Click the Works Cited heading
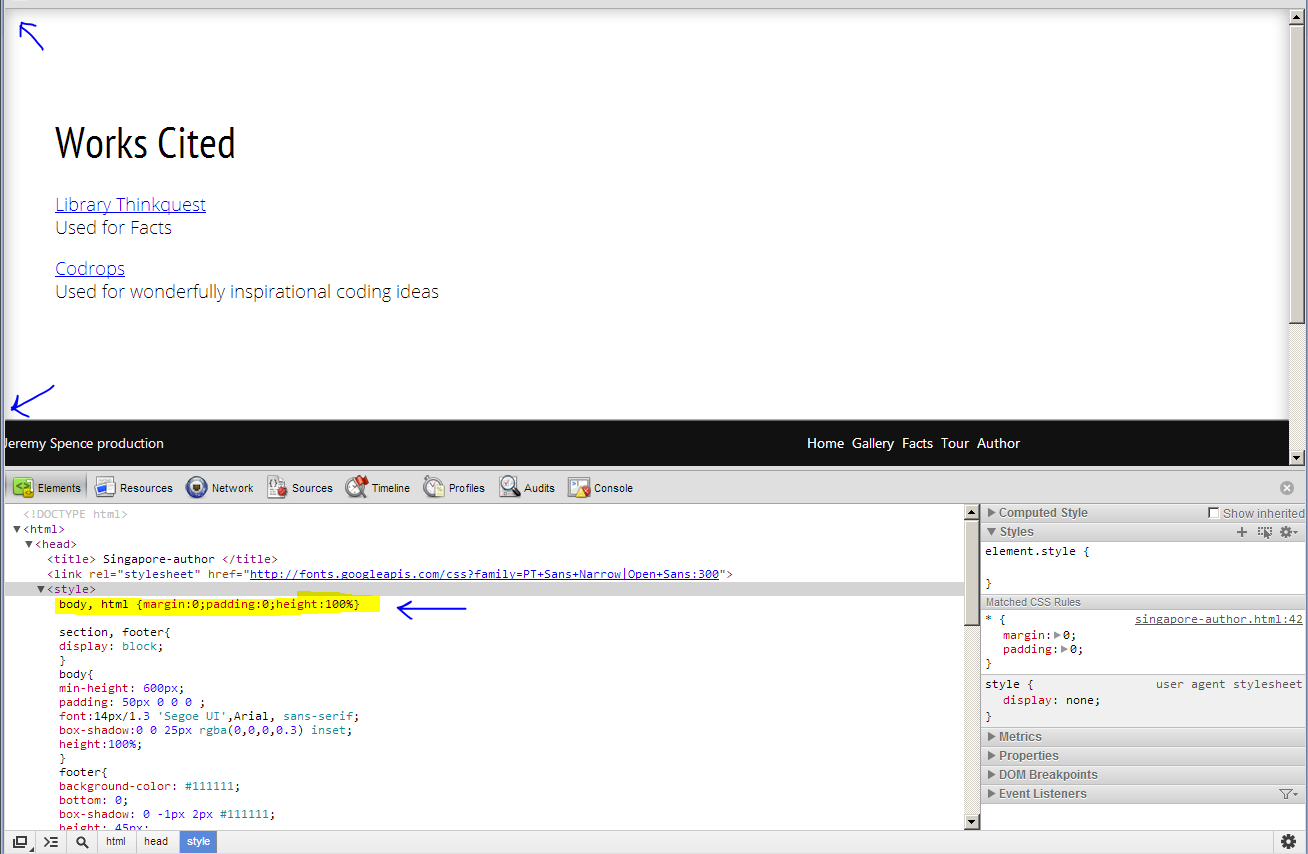Viewport: 1308px width, 854px height. pyautogui.click(x=145, y=143)
